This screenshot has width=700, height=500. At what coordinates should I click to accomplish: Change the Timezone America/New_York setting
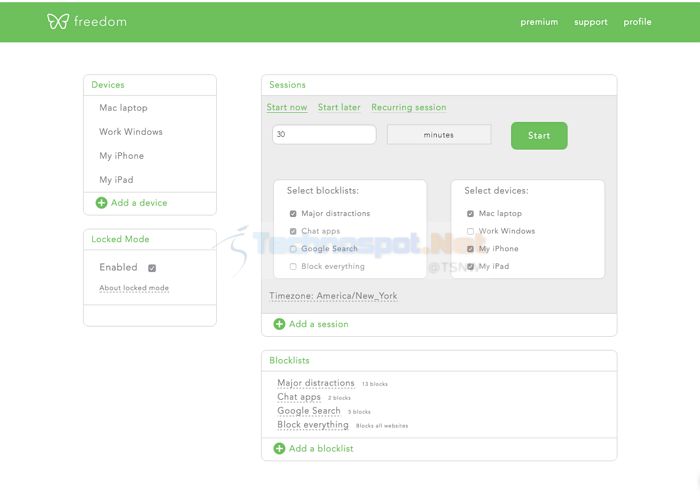coord(333,296)
